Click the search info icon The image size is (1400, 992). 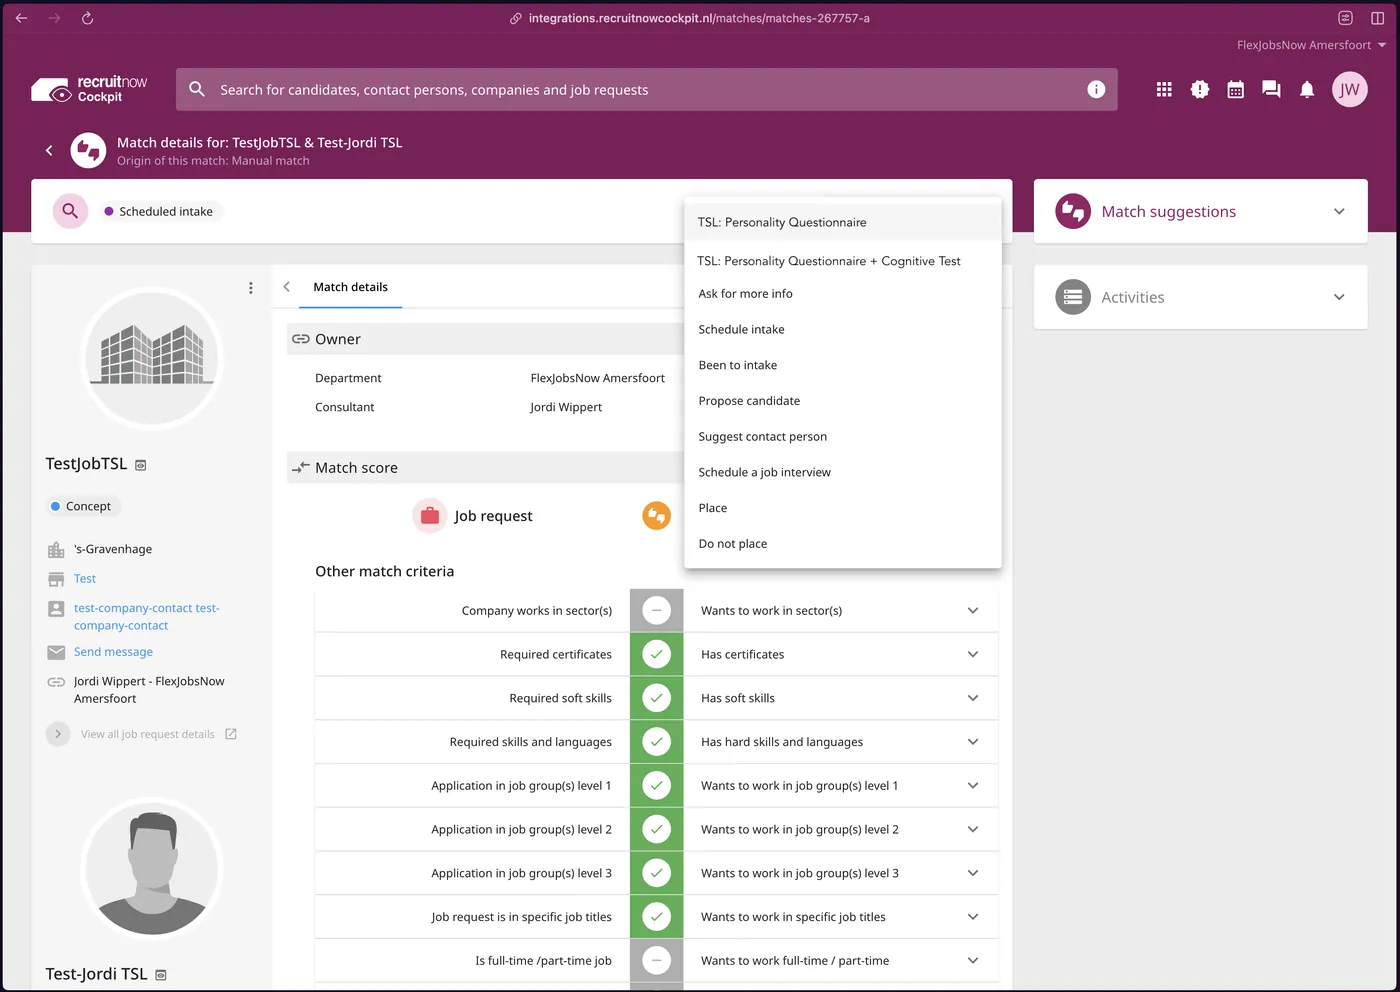(1096, 90)
